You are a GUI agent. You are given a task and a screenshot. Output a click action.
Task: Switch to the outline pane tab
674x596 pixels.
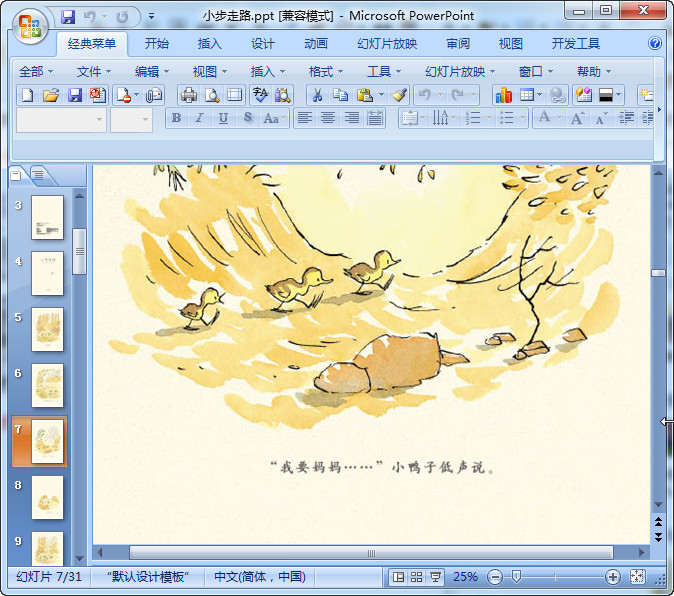point(39,175)
